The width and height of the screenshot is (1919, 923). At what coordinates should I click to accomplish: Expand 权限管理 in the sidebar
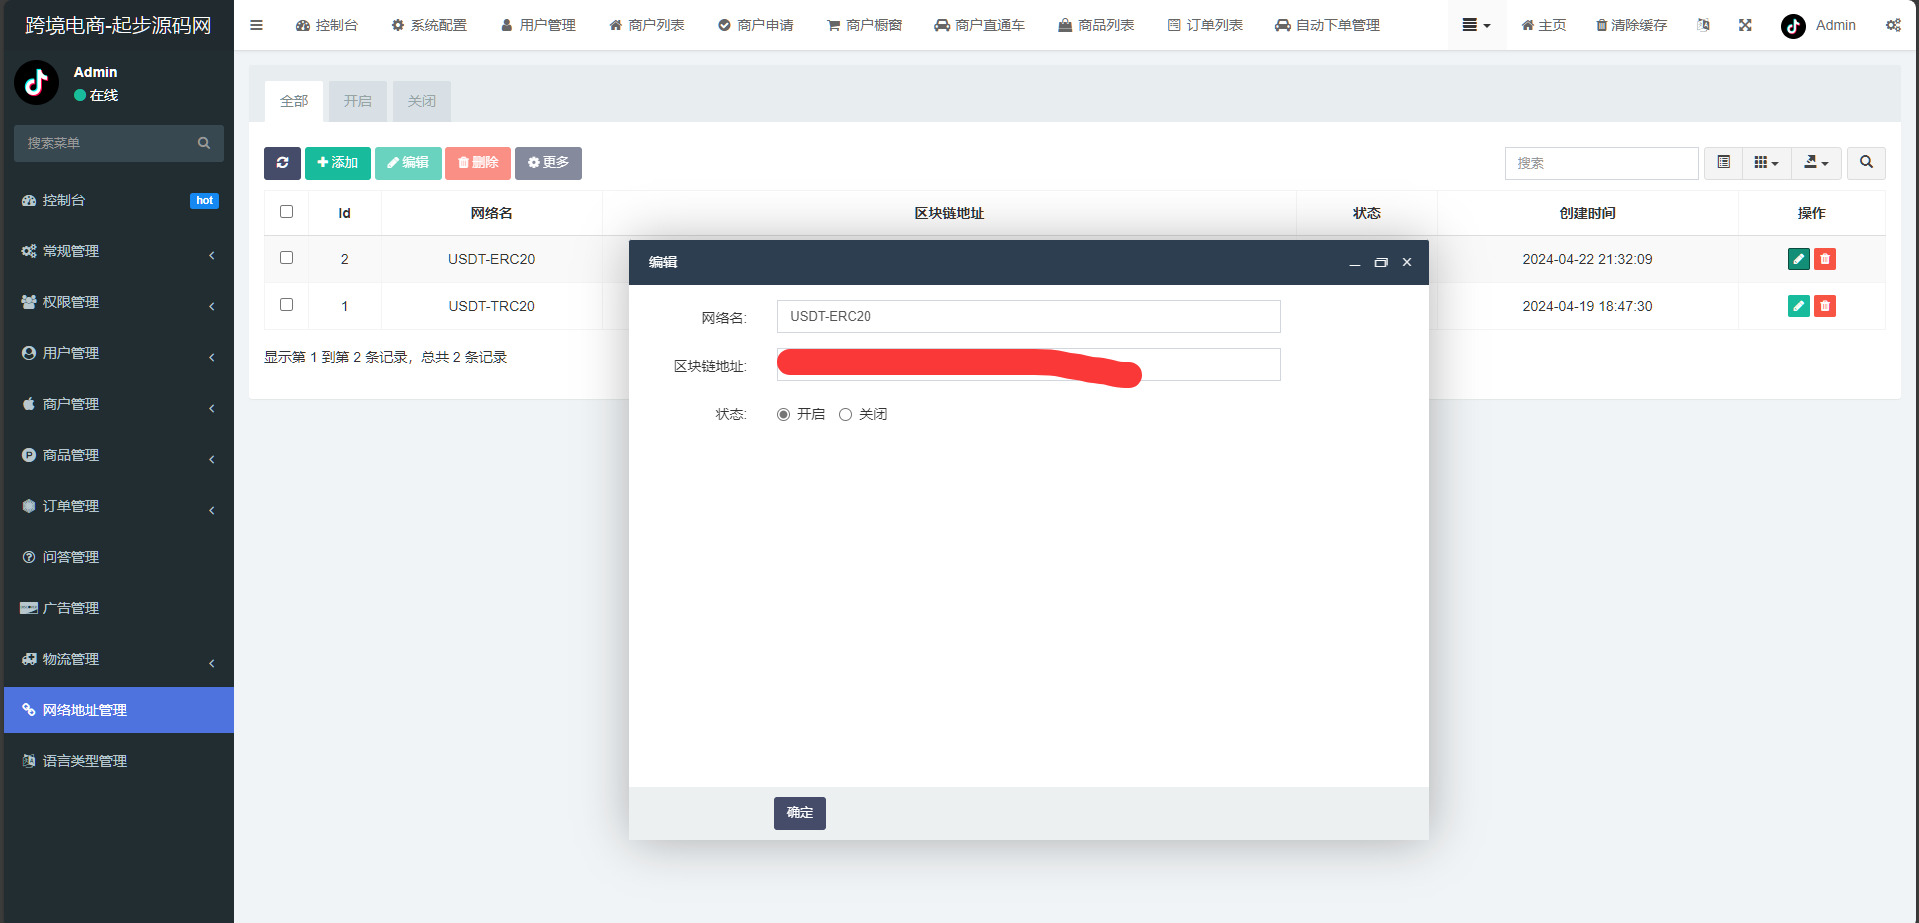point(119,302)
